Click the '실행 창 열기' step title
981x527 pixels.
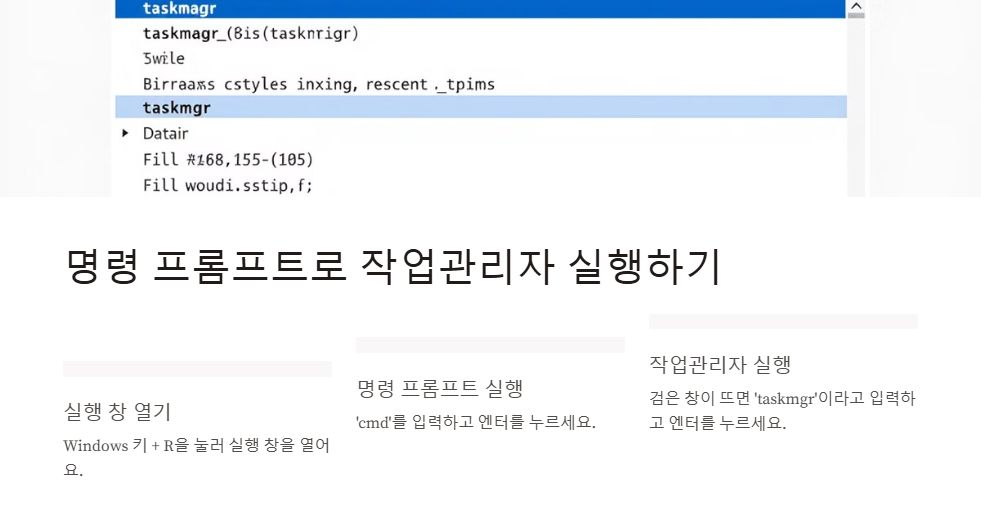coord(117,411)
